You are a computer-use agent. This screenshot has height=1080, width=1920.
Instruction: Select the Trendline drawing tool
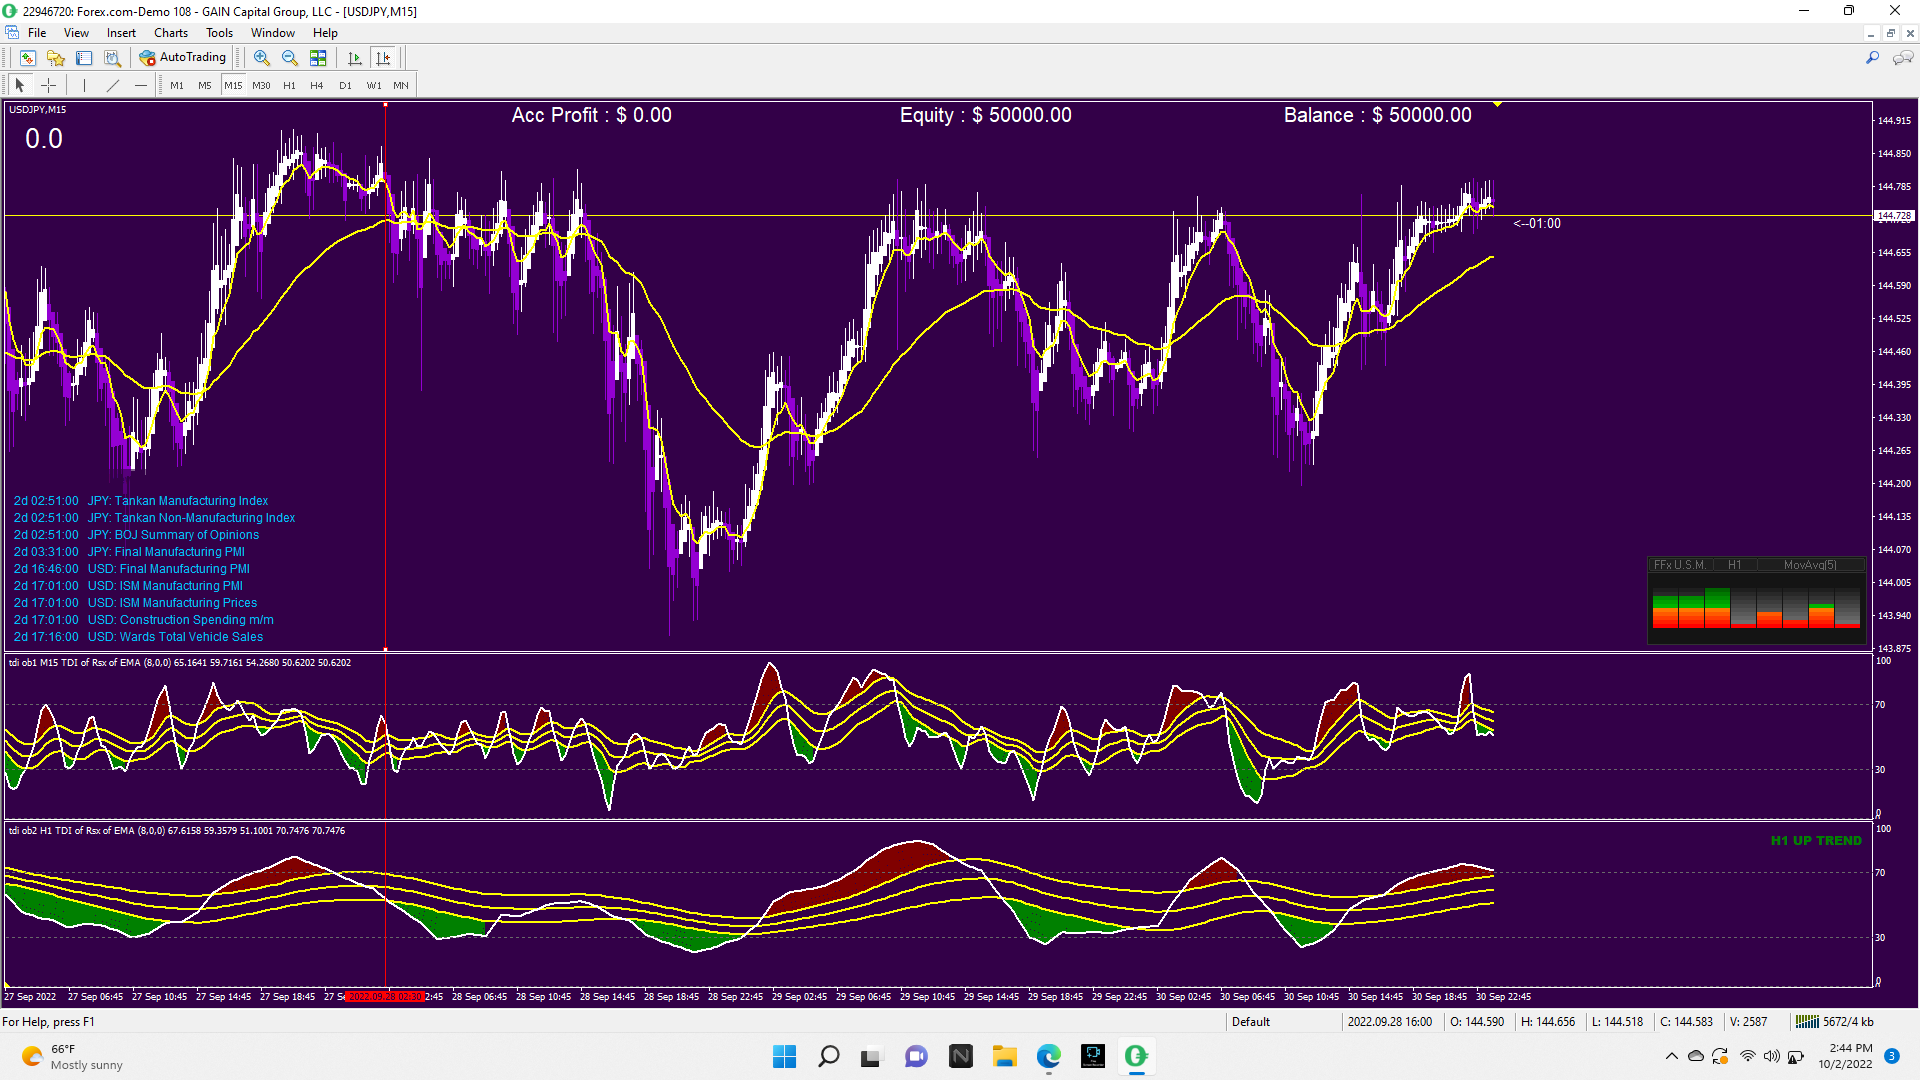coord(113,85)
